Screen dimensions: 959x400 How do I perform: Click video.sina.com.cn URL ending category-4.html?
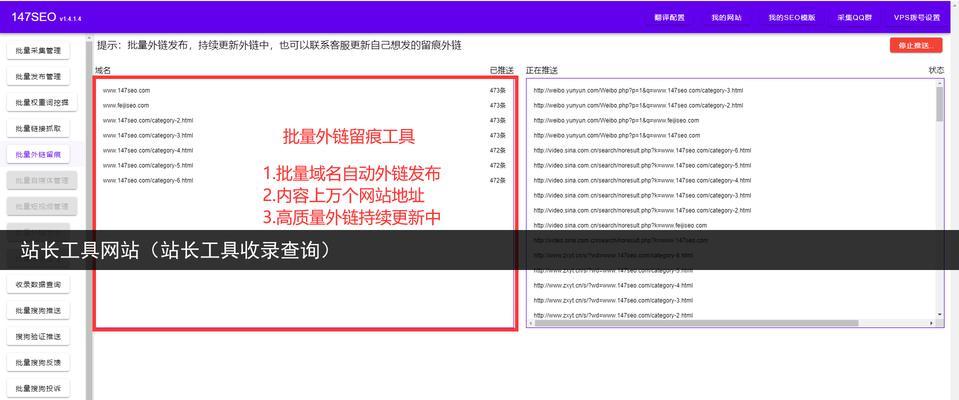pos(642,180)
